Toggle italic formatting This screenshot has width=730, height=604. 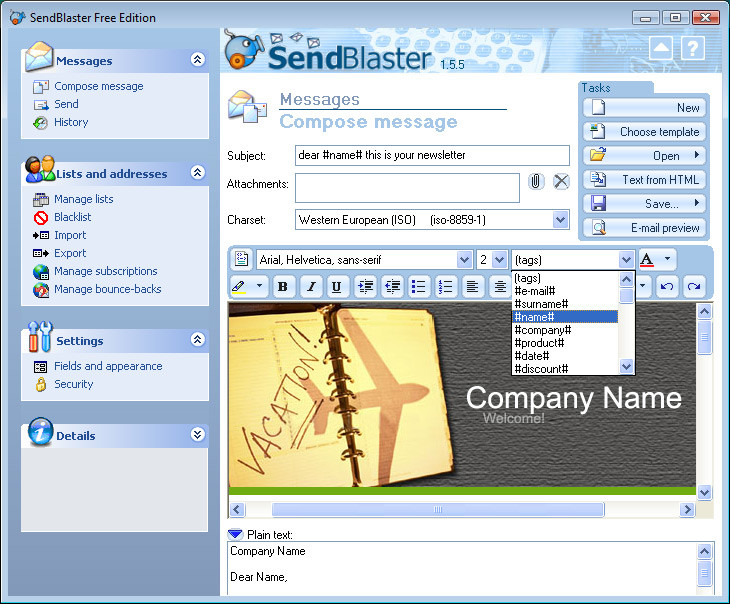click(x=311, y=287)
